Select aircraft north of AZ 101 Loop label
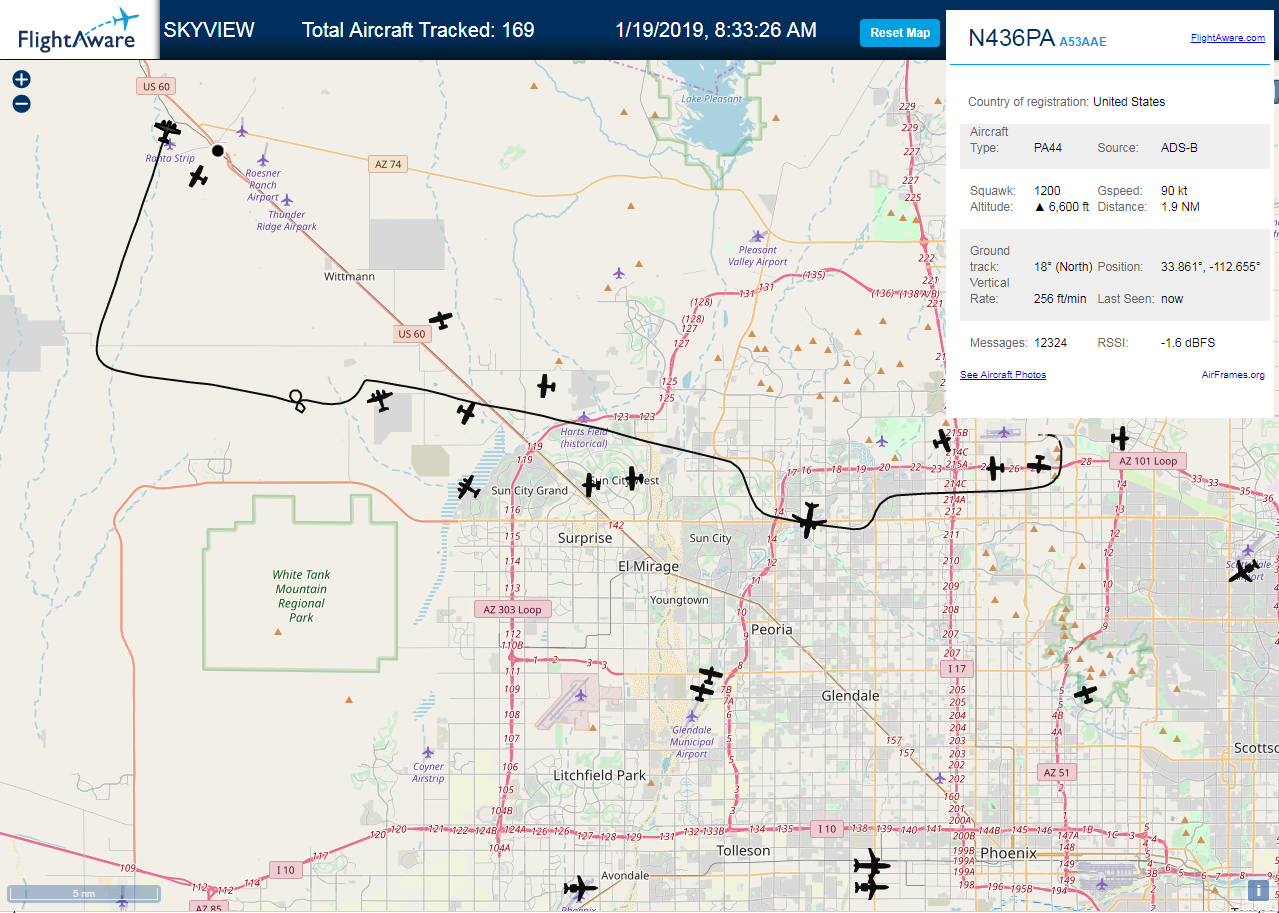 point(1120,438)
